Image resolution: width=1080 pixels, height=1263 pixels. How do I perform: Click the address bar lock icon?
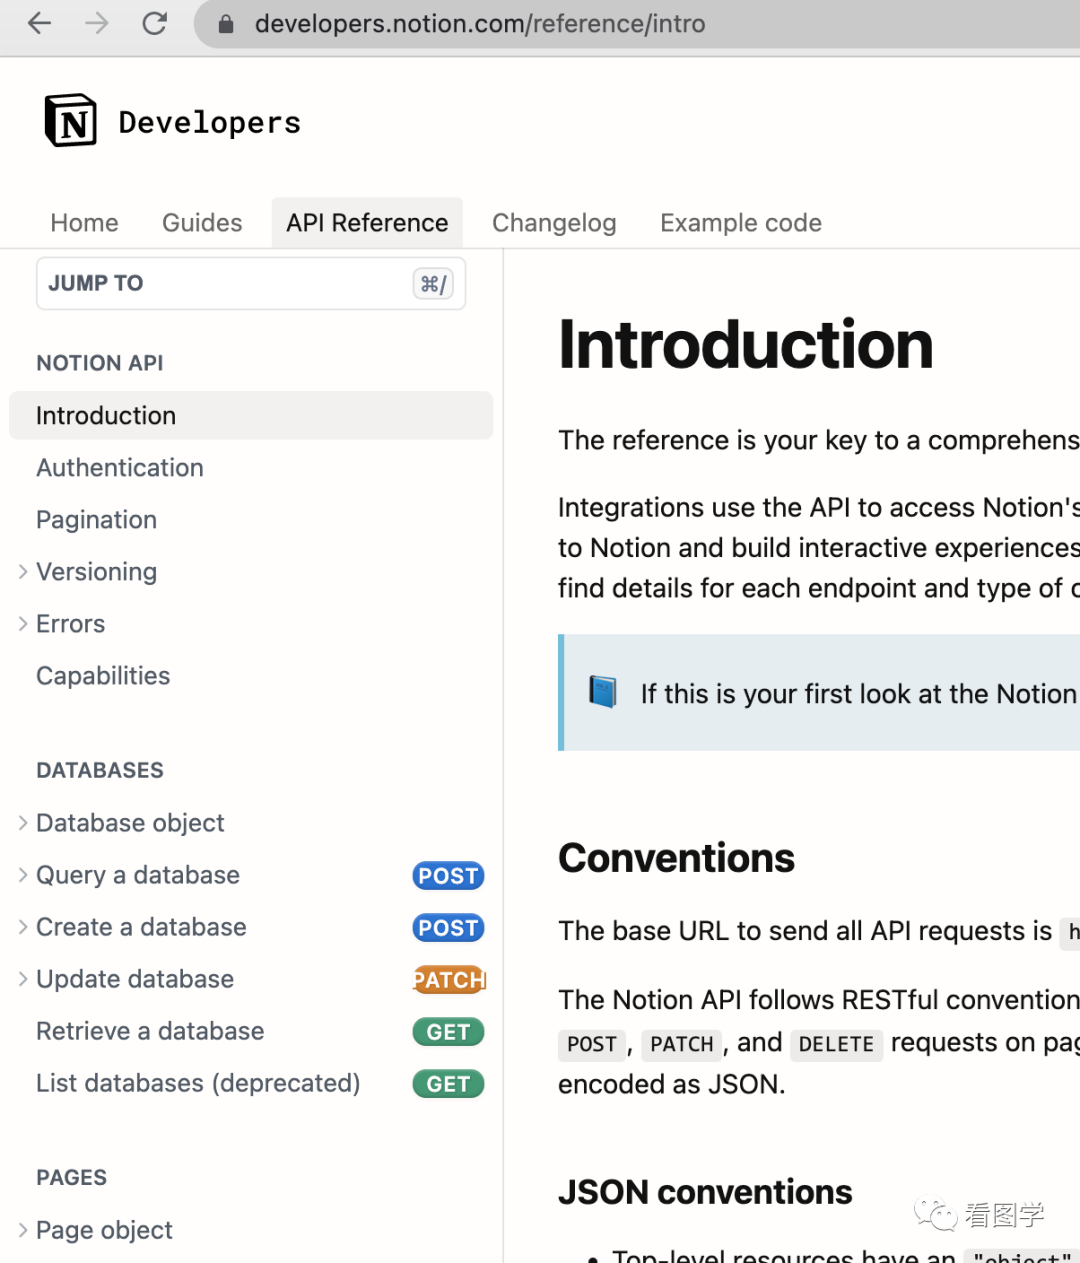(226, 24)
